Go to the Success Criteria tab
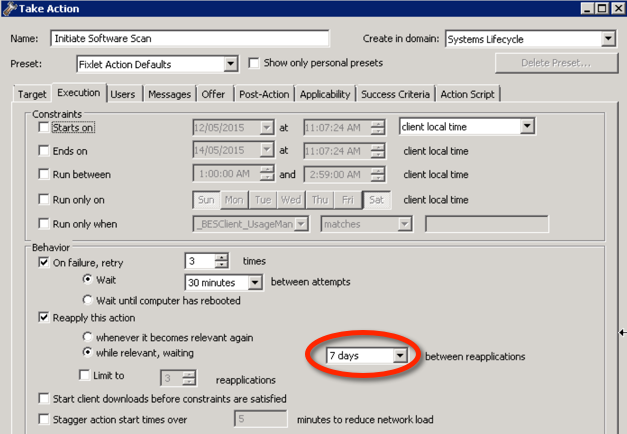Viewport: 627px width, 434px height. 395,94
